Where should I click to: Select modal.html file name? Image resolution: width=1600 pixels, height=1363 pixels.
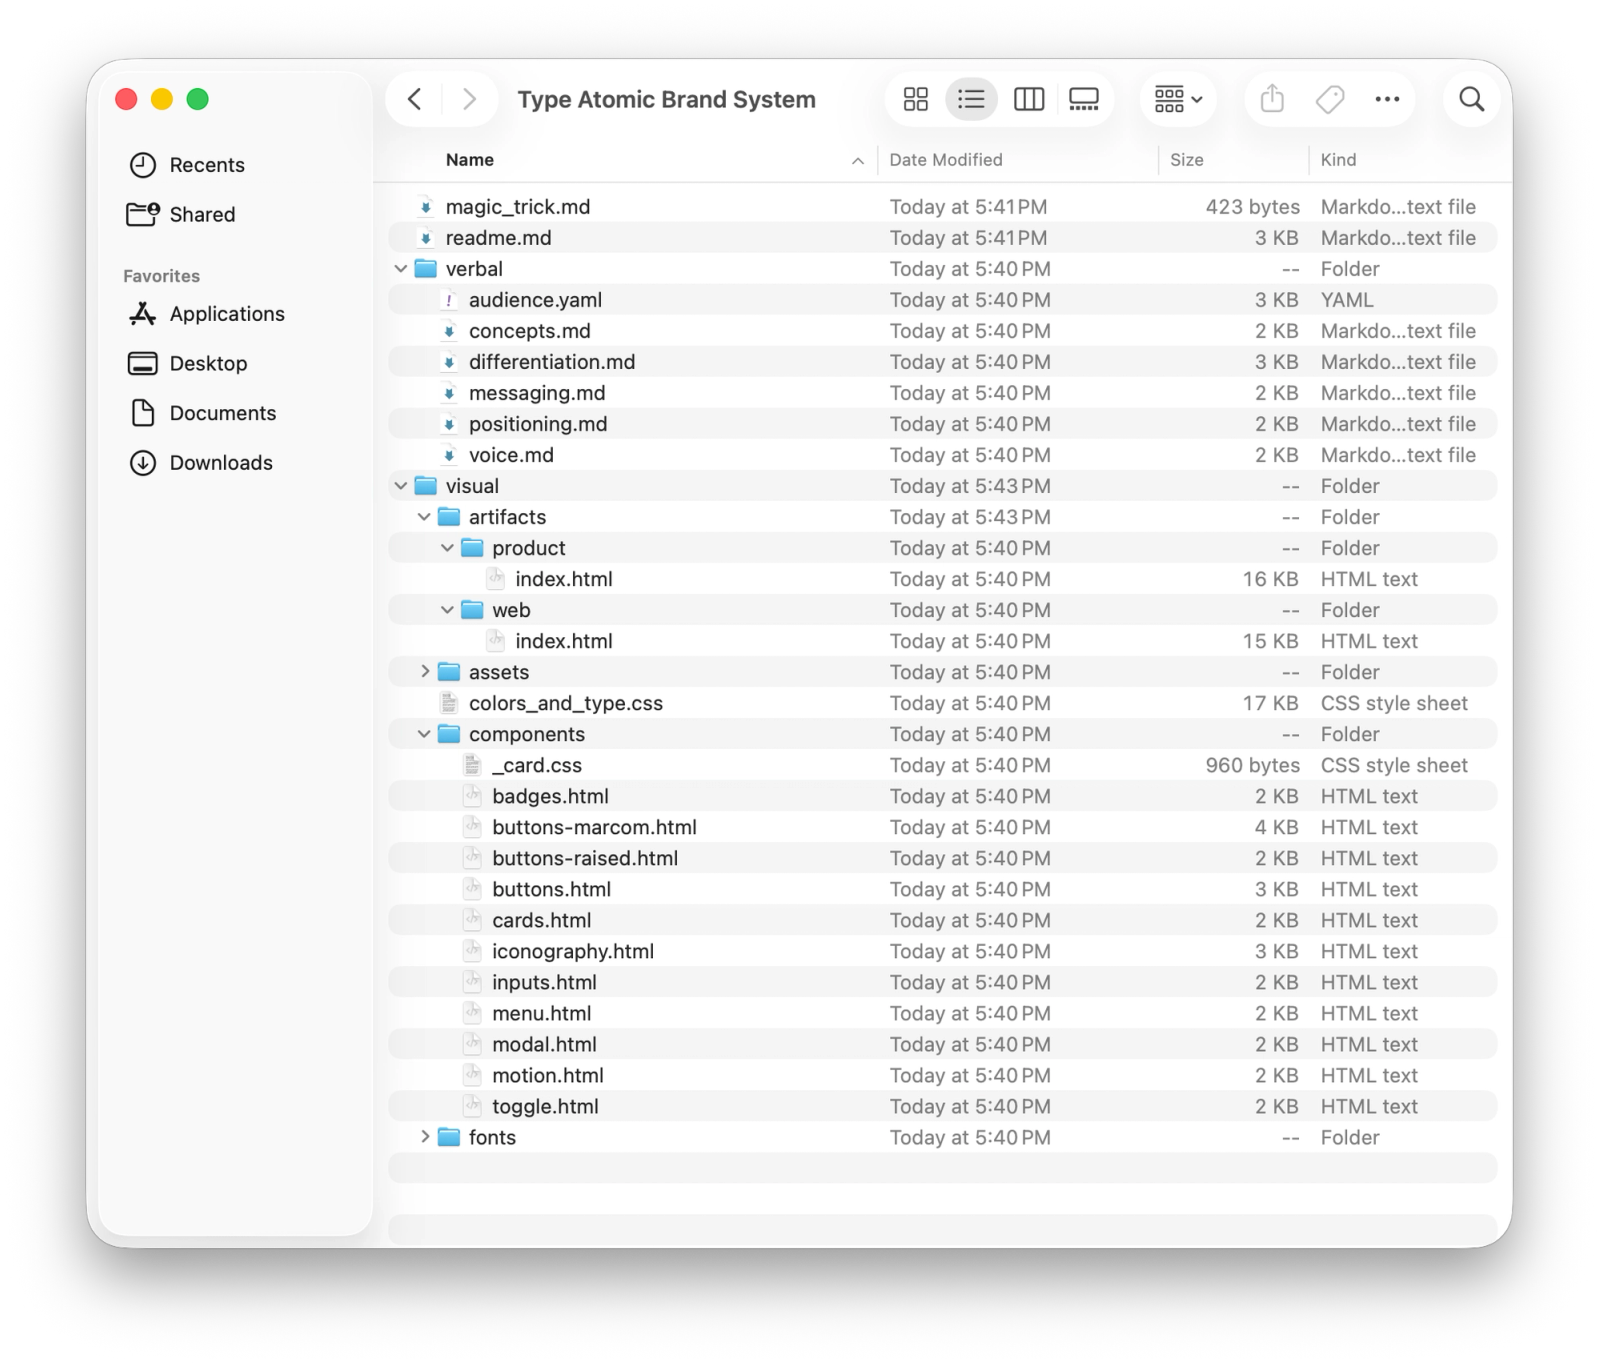click(544, 1044)
